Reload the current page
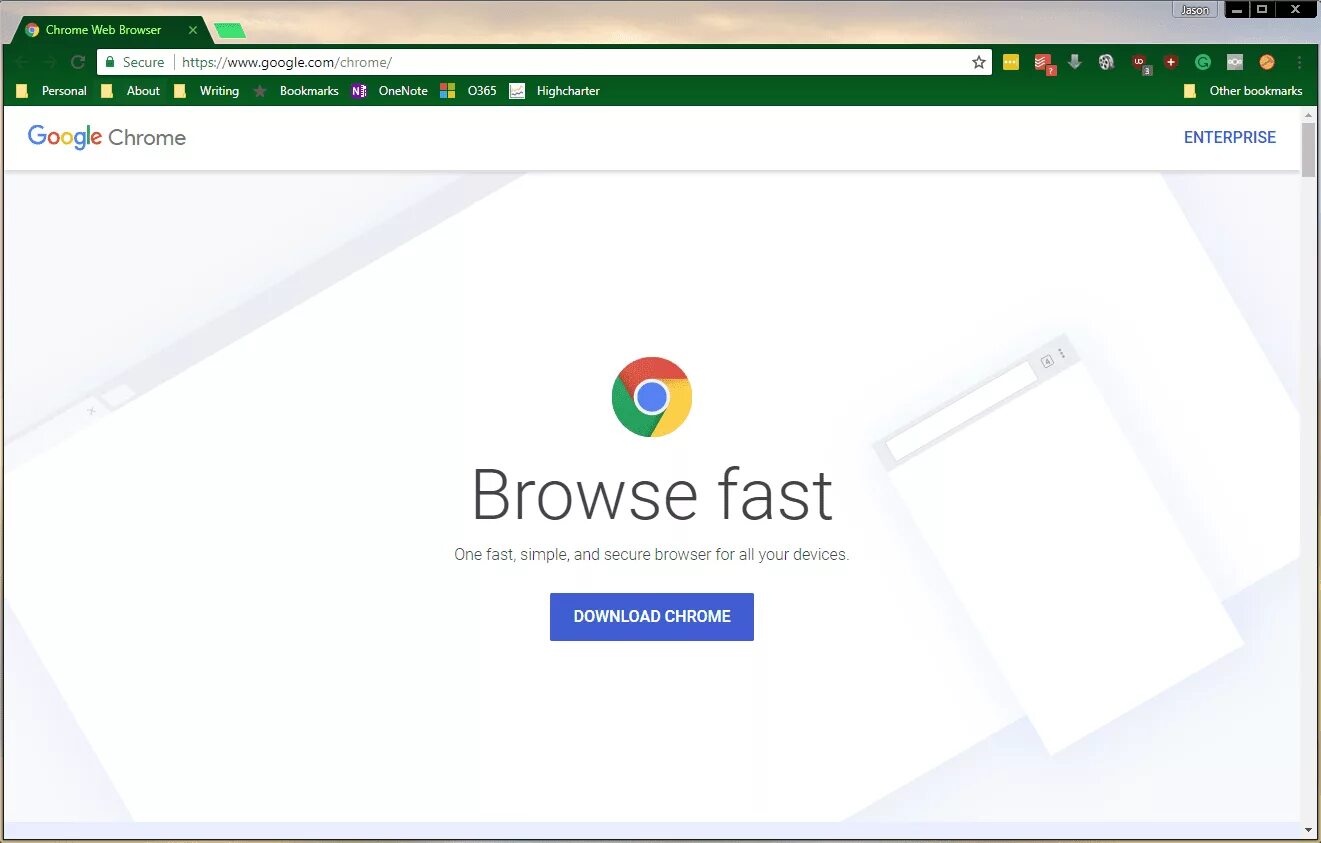The image size is (1321, 843). (x=77, y=61)
